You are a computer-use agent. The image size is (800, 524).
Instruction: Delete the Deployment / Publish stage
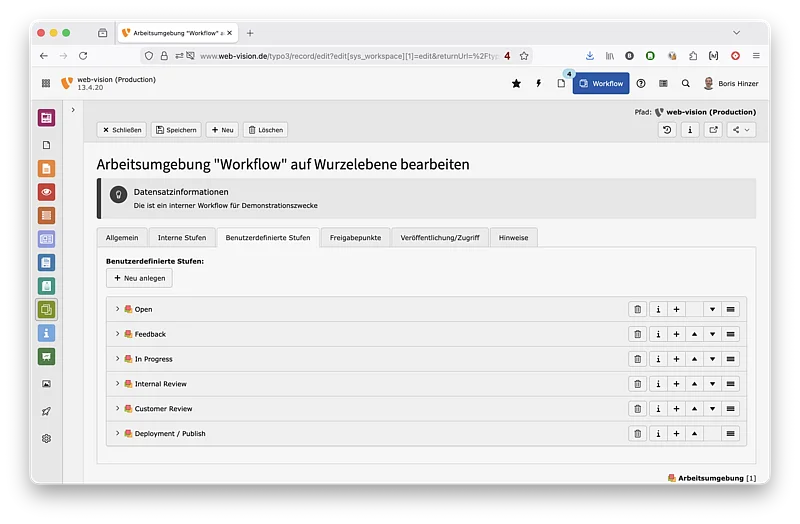638,434
